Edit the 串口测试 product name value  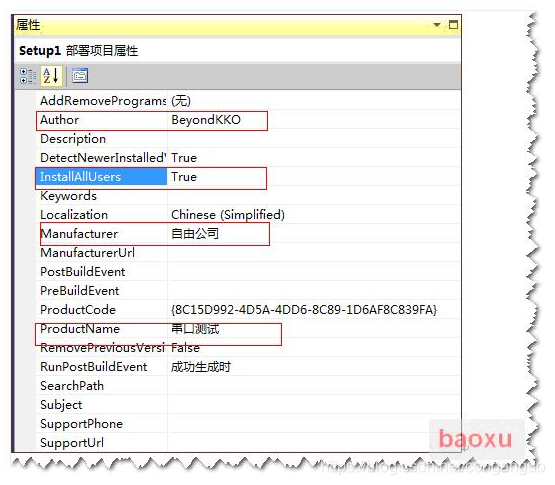pos(195,329)
